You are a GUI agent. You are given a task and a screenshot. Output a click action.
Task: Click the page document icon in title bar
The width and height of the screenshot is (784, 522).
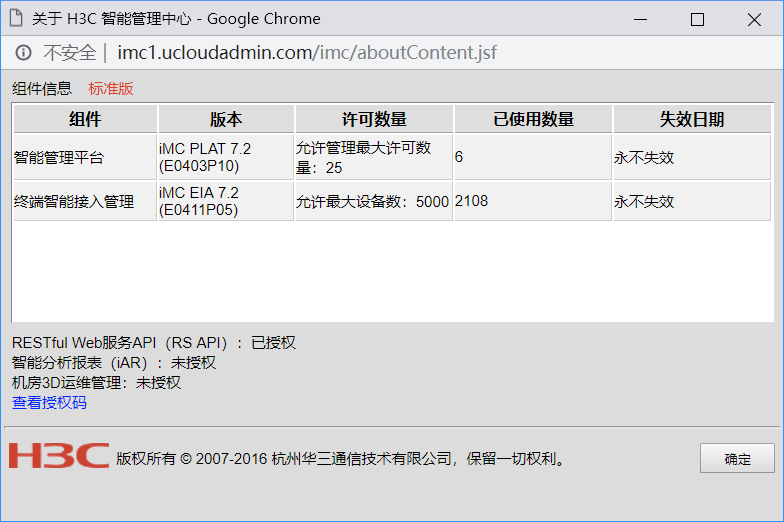tap(16, 18)
